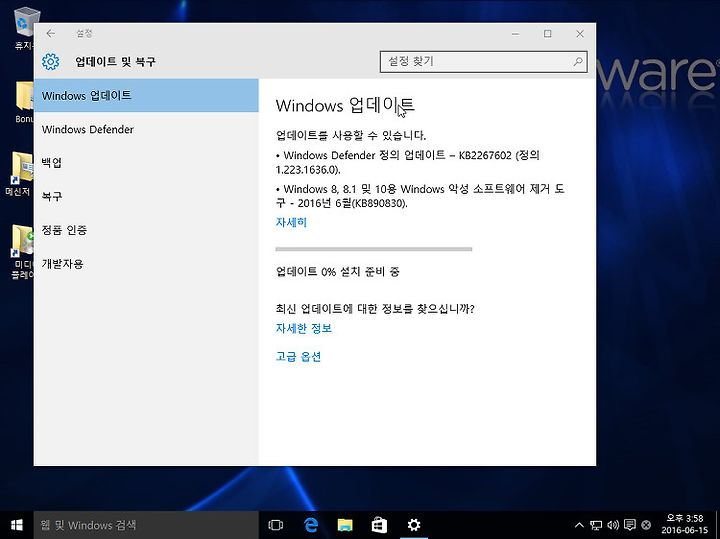Open the 정품 인증 section
The image size is (720, 539).
click(x=146, y=230)
